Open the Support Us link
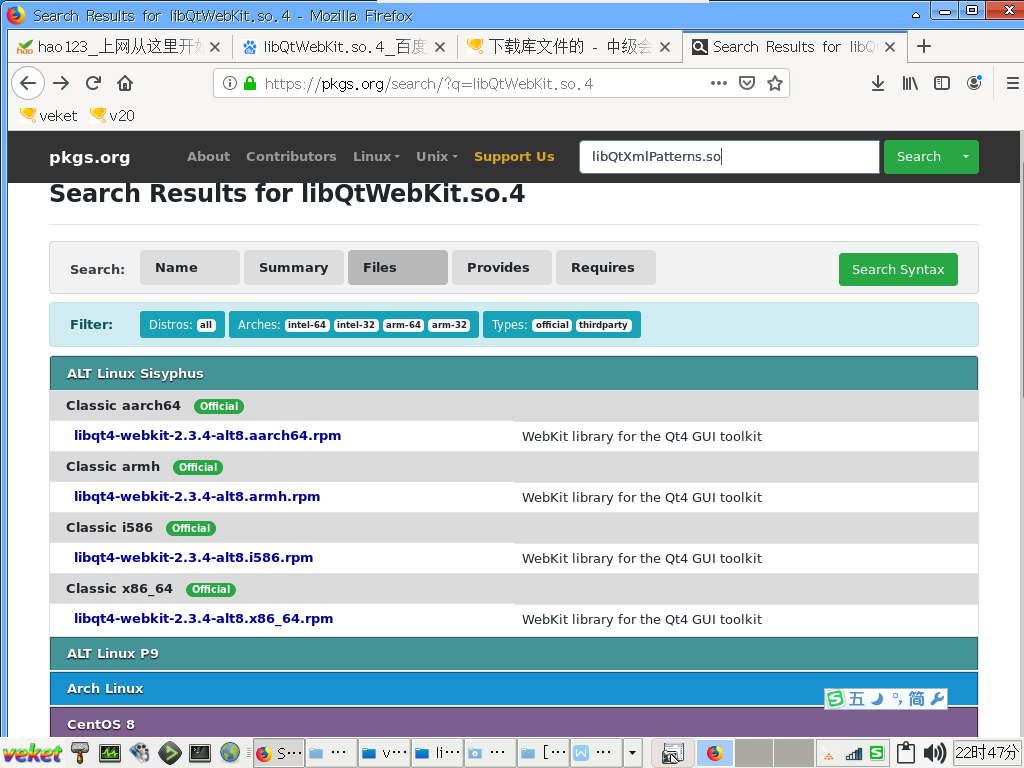Viewport: 1024px width, 768px height. coord(514,157)
